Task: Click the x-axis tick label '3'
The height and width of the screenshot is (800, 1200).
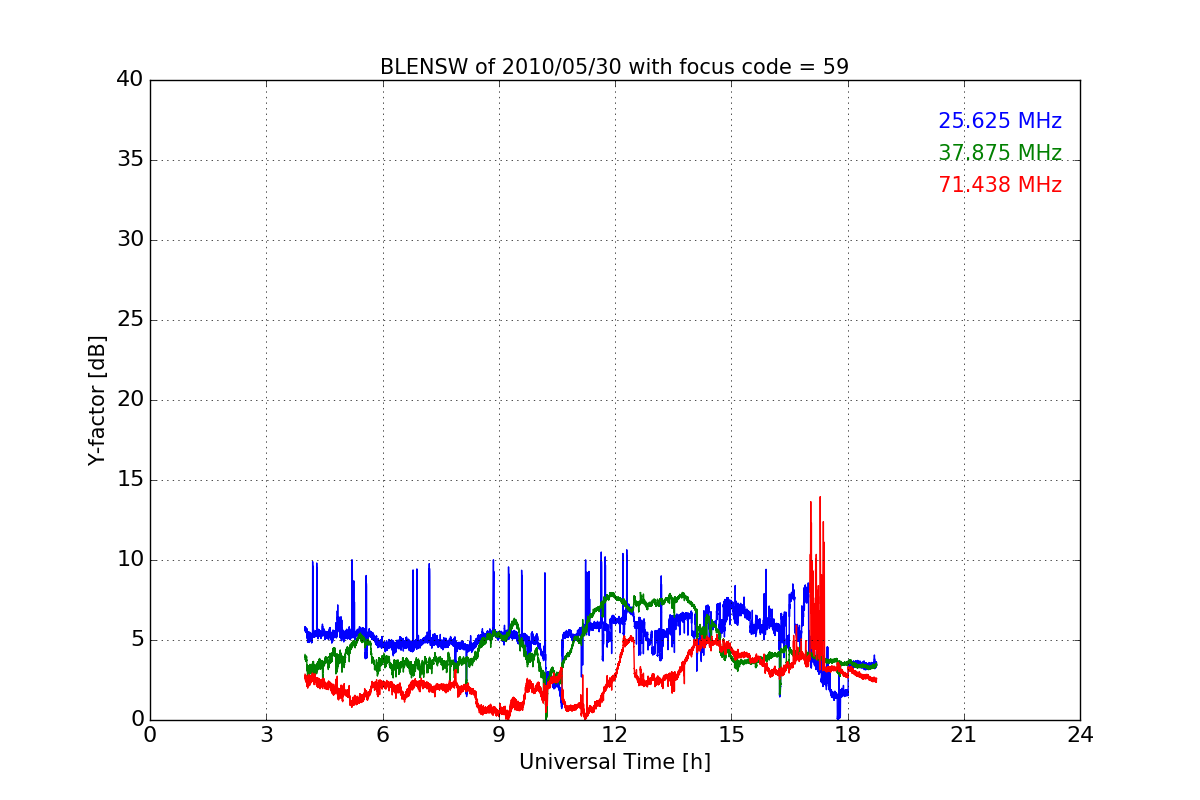Action: (x=266, y=735)
